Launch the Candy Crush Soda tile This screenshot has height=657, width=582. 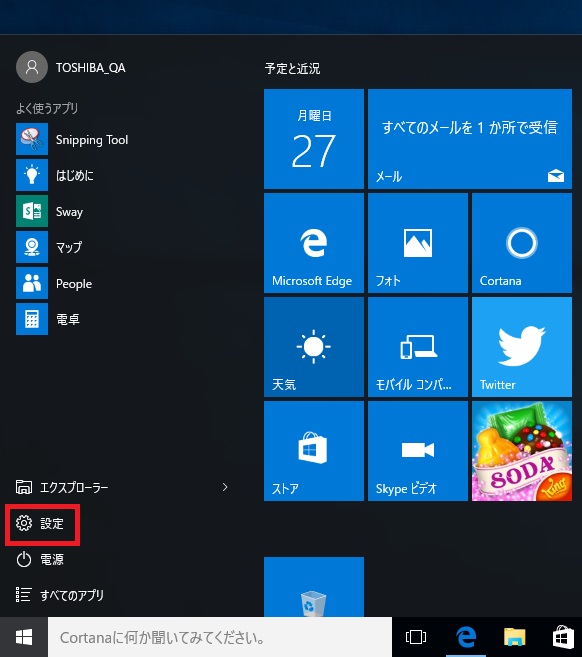[522, 450]
